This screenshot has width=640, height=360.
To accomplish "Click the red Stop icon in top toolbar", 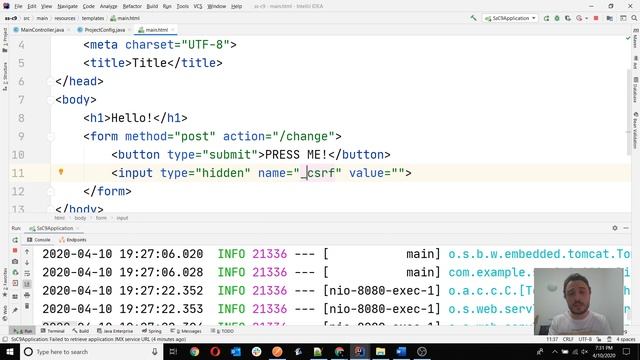I will pyautogui.click(x=596, y=18).
